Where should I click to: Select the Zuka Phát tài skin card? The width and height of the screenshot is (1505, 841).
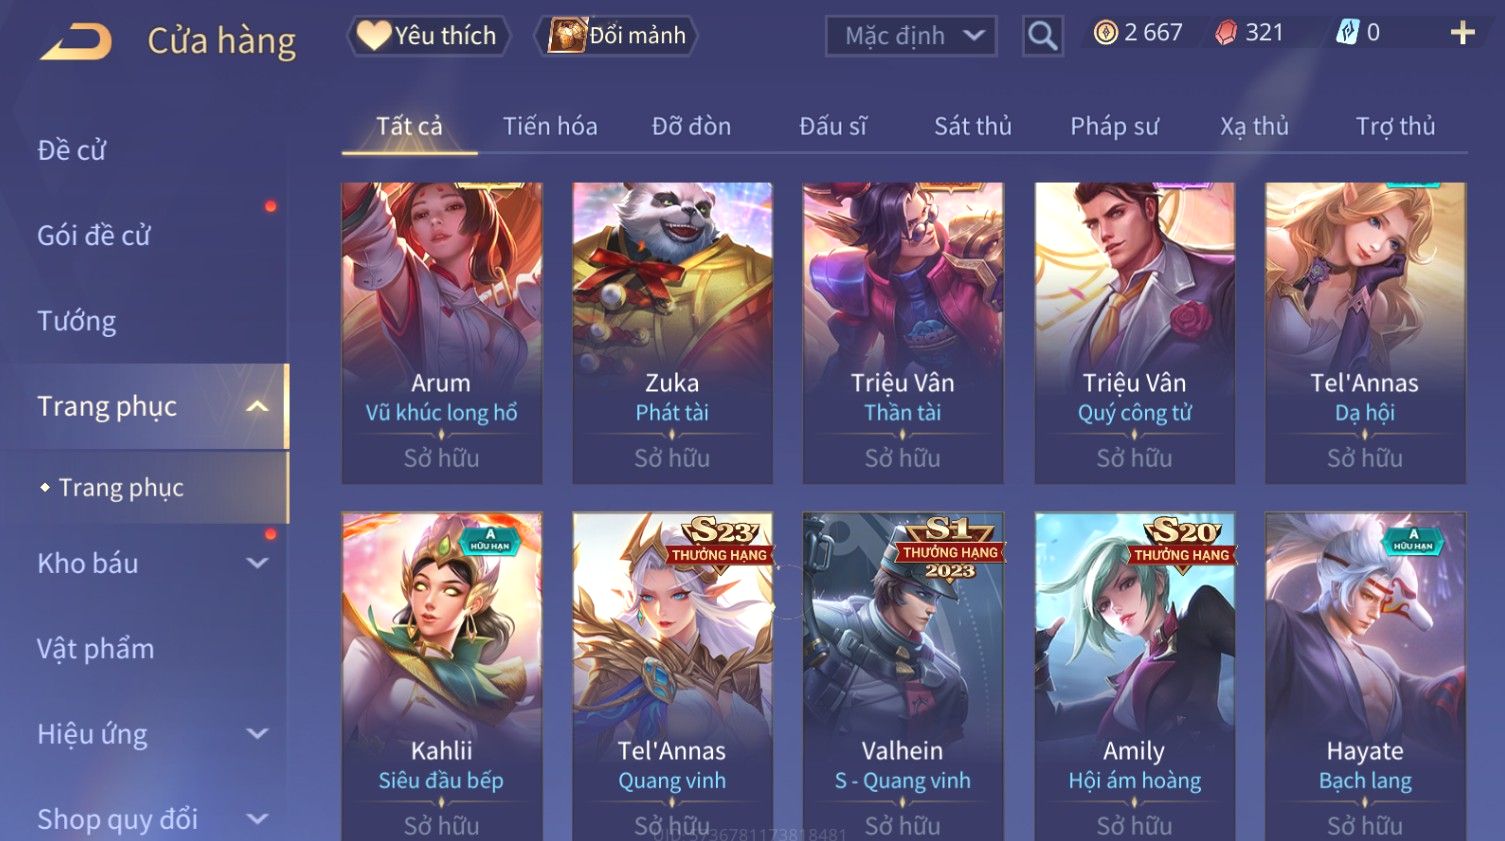point(672,333)
